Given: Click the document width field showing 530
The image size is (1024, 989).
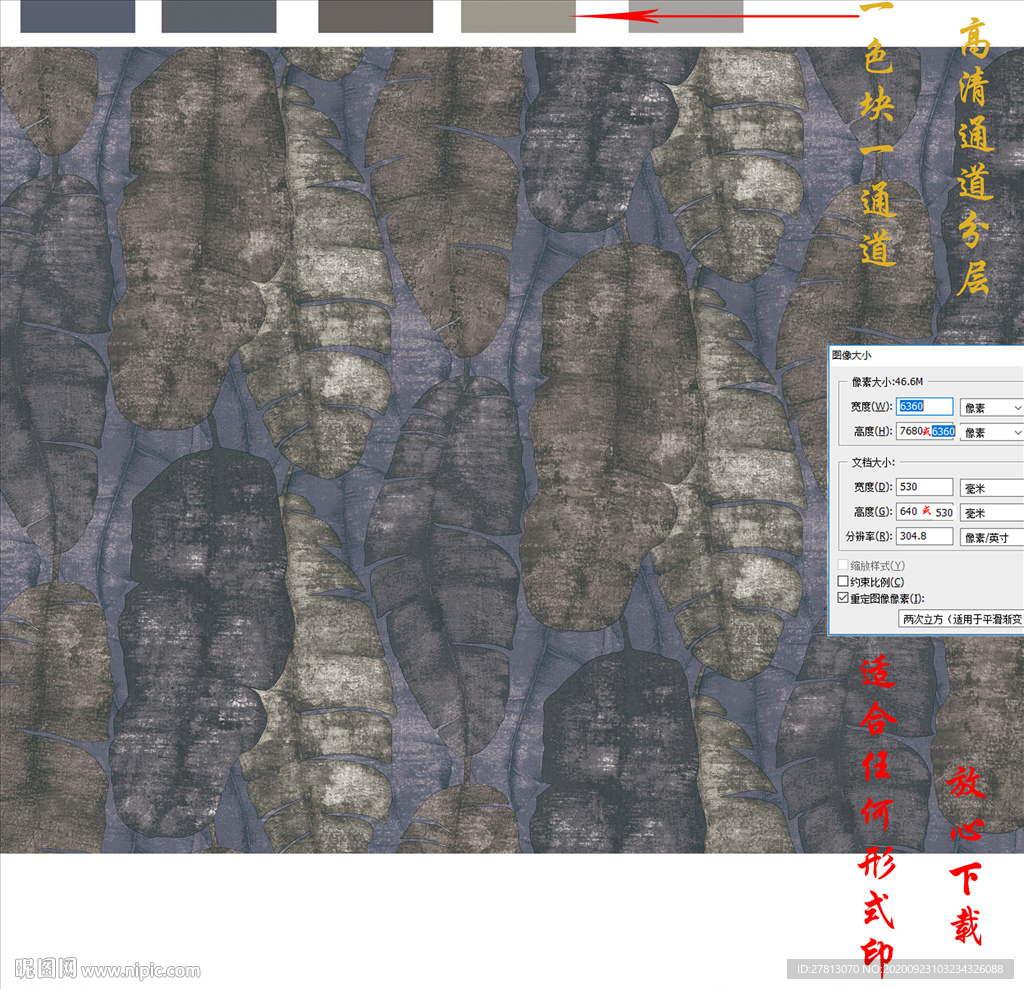Looking at the screenshot, I should (x=924, y=487).
